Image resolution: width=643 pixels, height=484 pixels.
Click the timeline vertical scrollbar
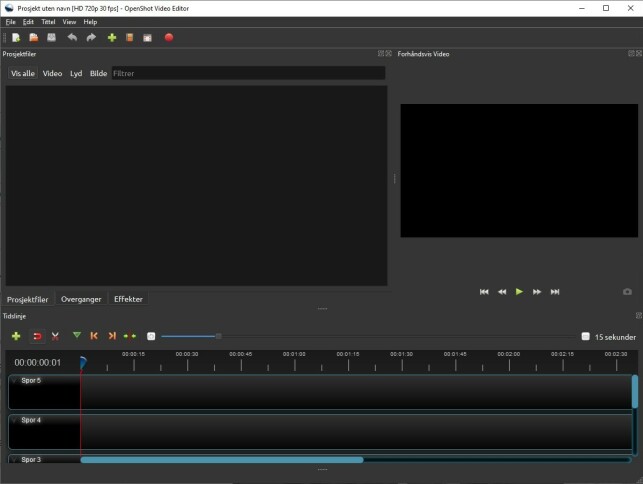[635, 392]
